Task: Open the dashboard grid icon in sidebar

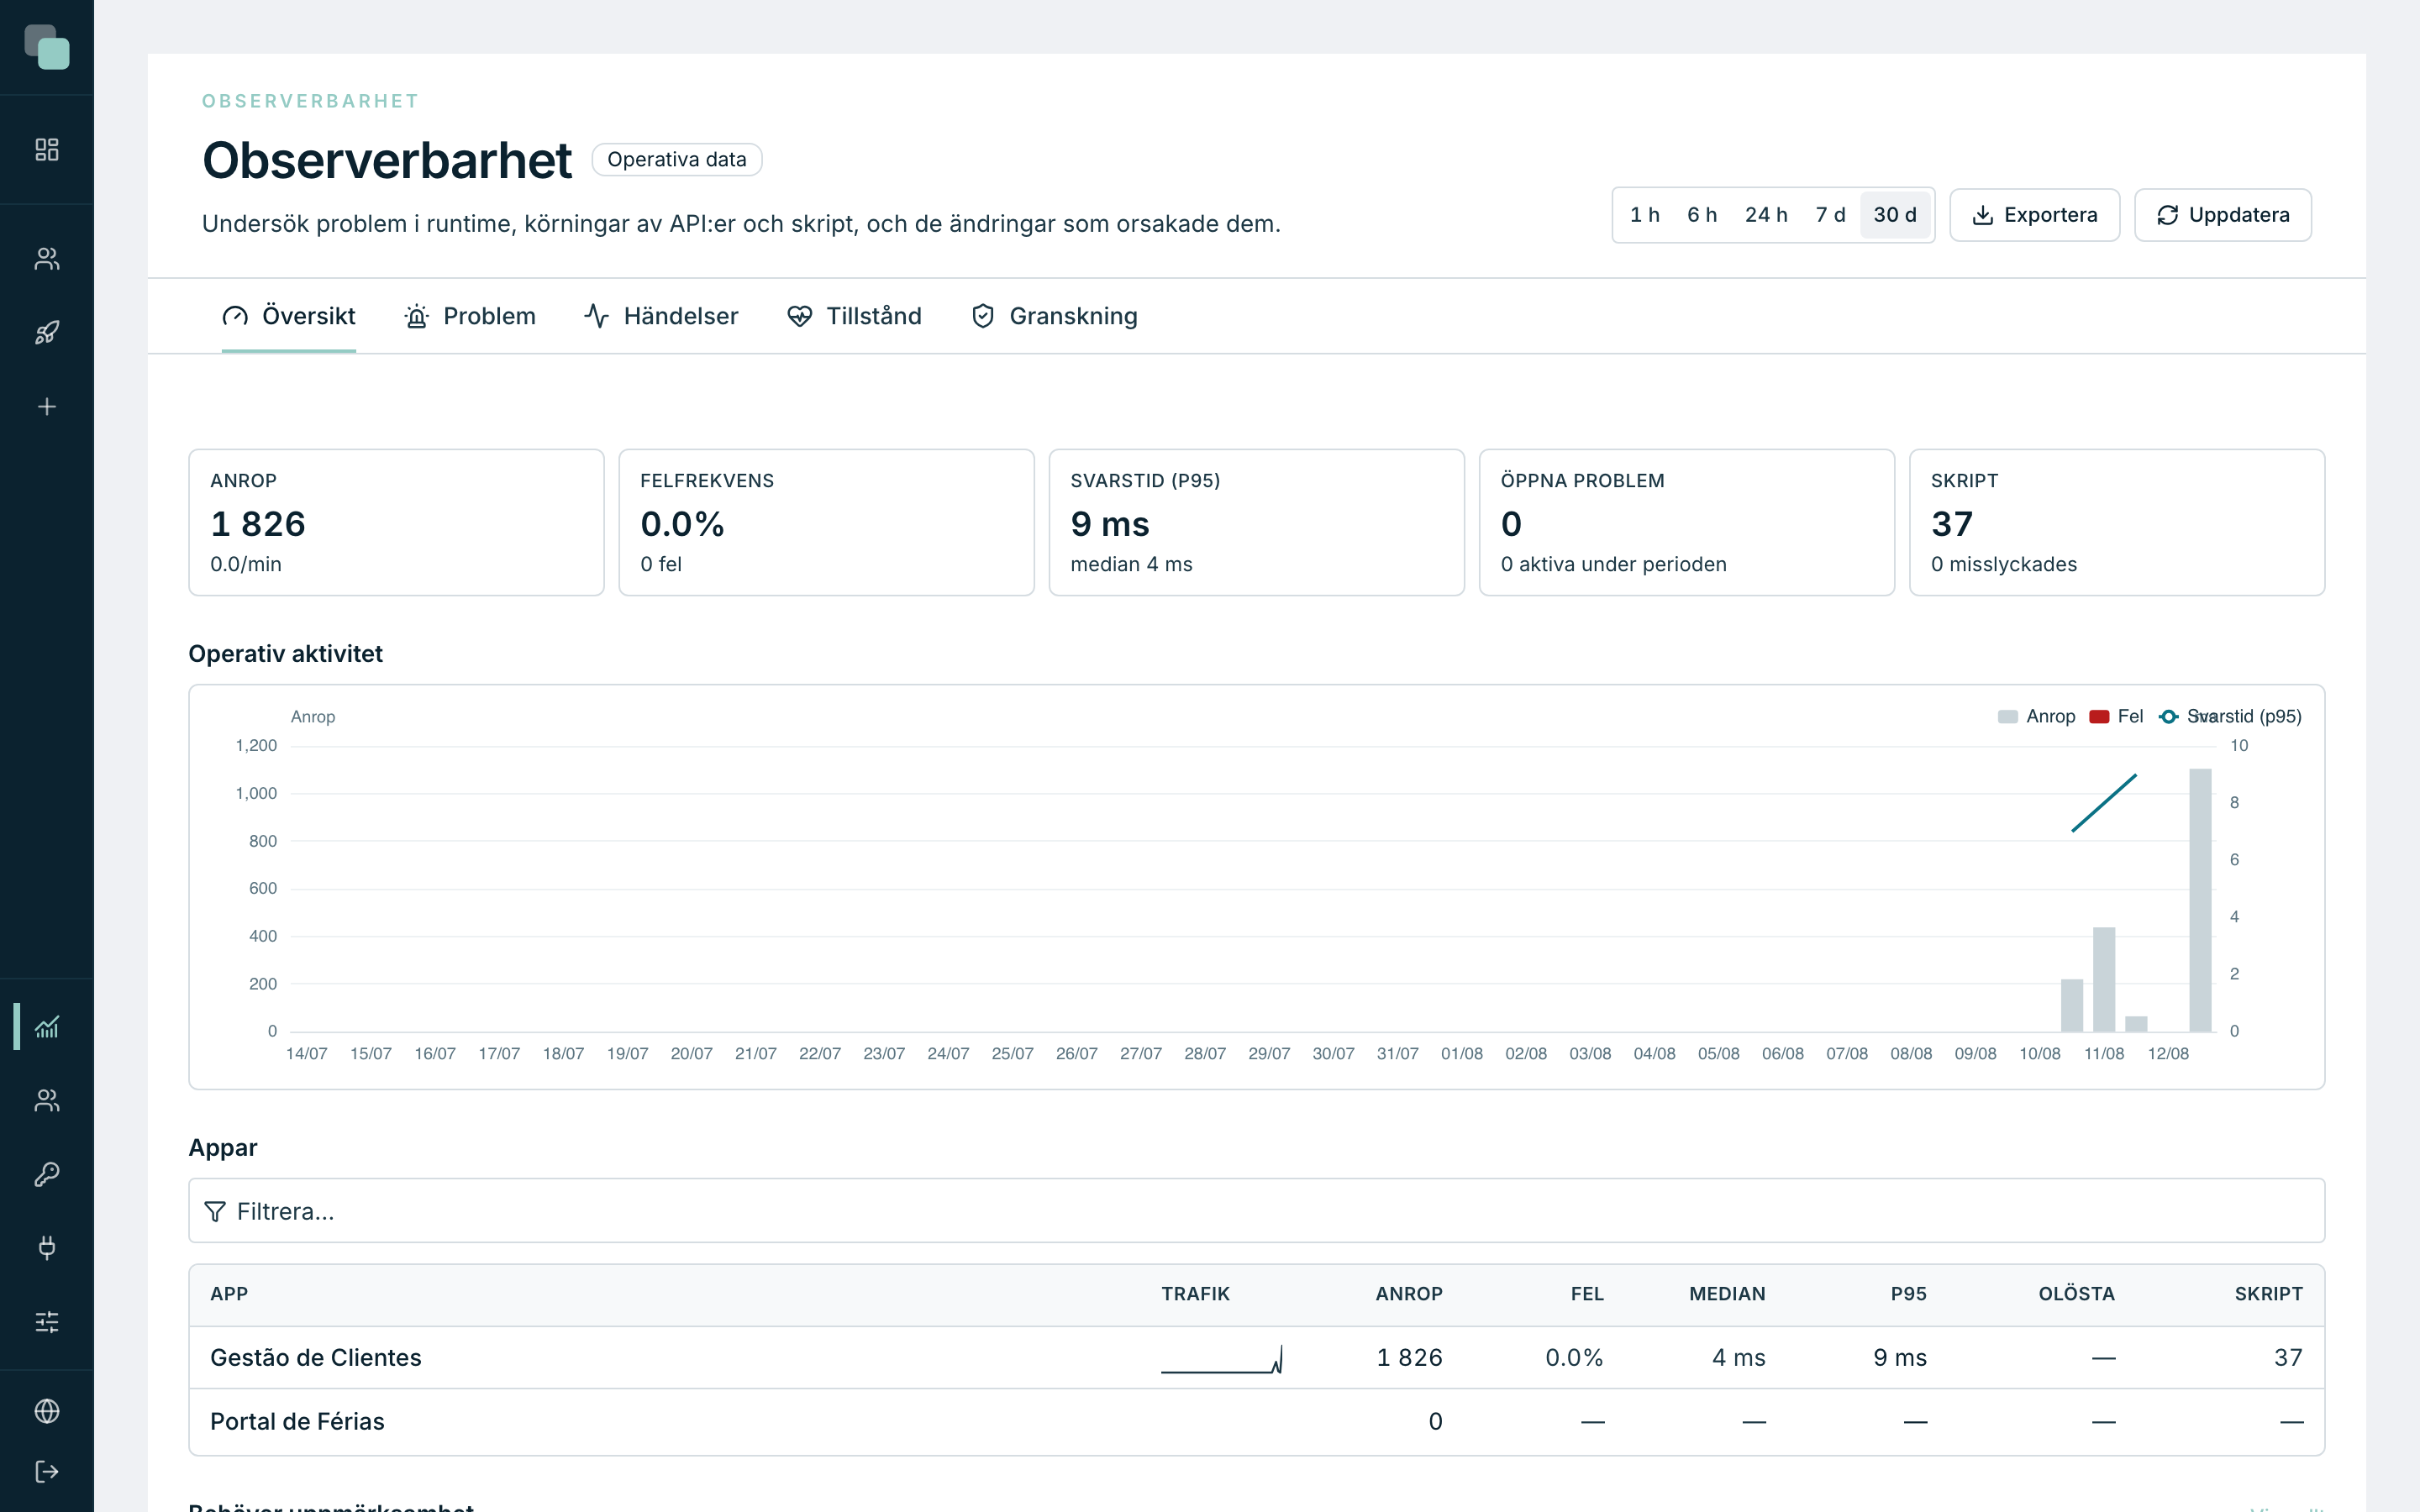Action: (47, 150)
